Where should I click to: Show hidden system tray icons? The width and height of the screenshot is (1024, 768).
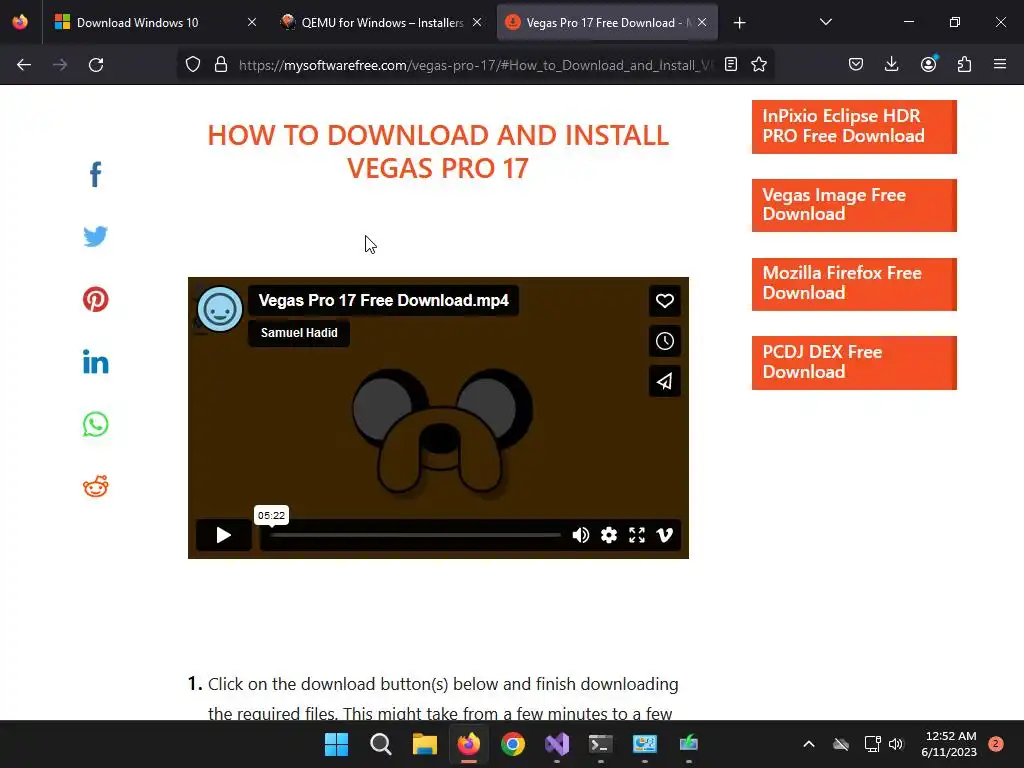click(x=808, y=744)
